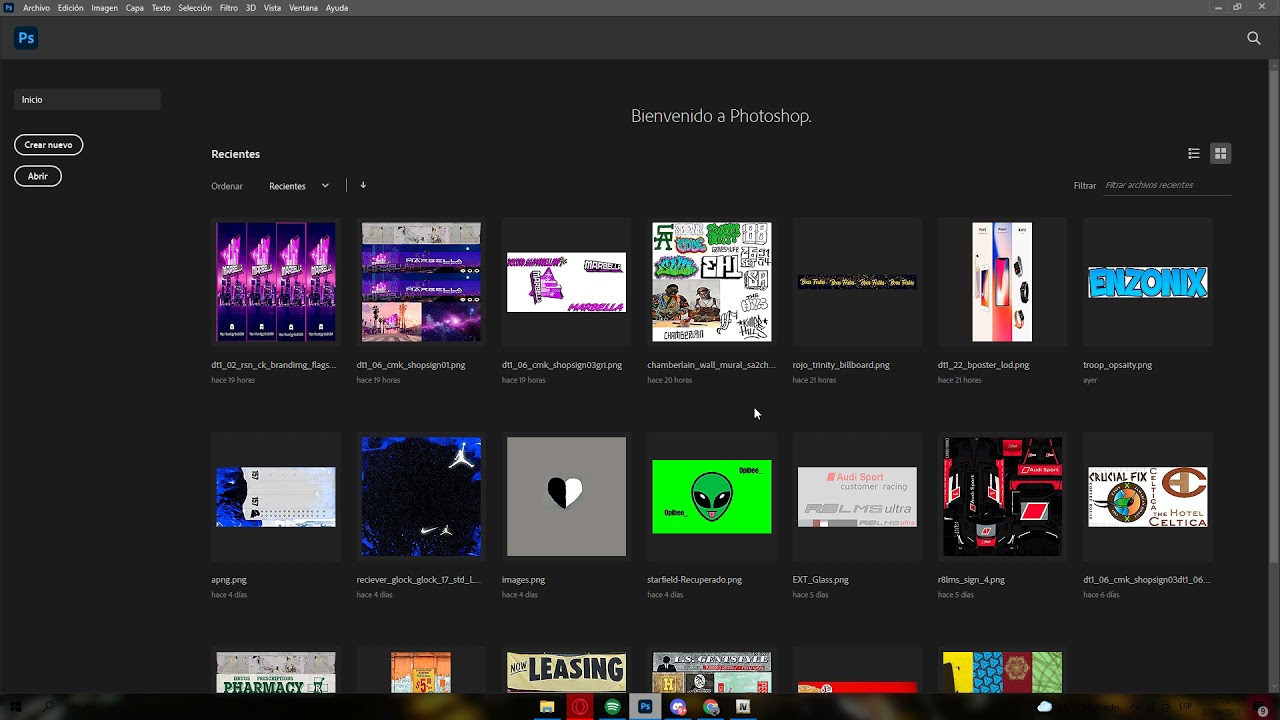1280x720 pixels.
Task: Open Opera browser from taskbar
Action: pos(580,707)
